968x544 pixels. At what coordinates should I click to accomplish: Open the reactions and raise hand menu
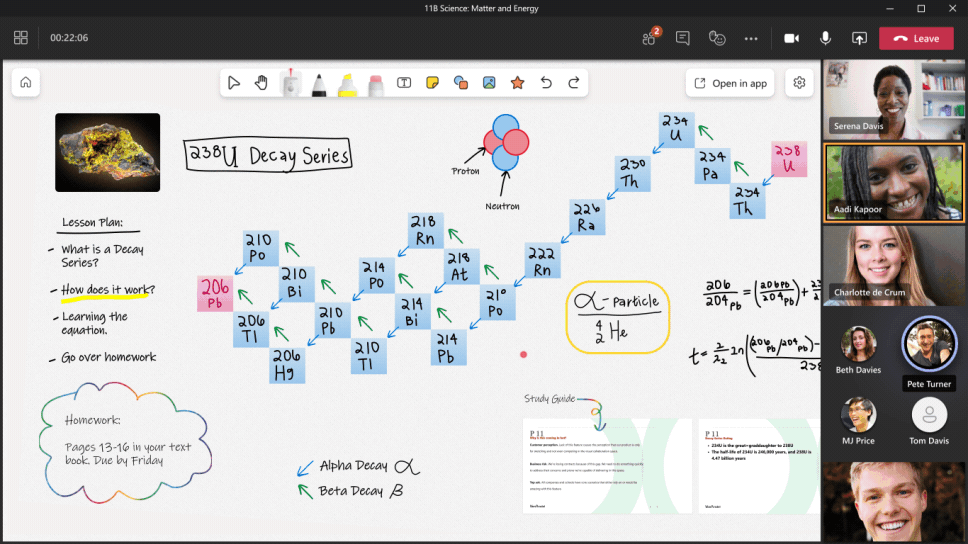tap(717, 38)
